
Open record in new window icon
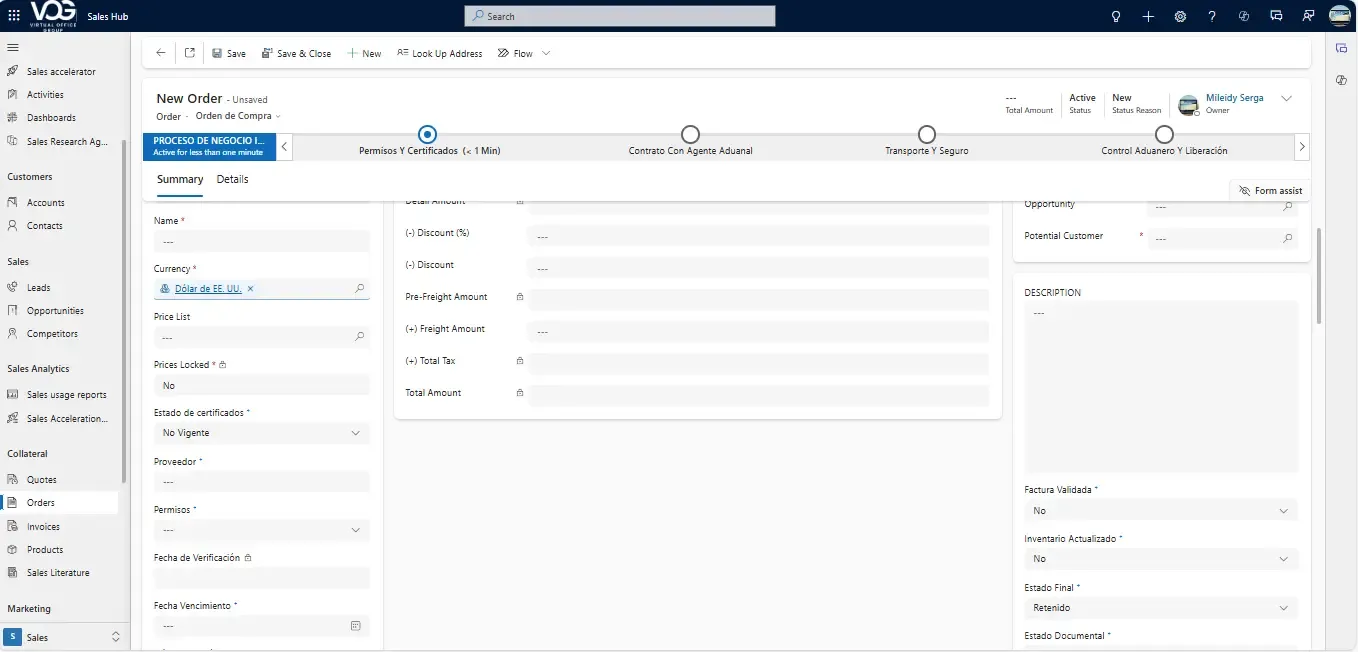190,53
